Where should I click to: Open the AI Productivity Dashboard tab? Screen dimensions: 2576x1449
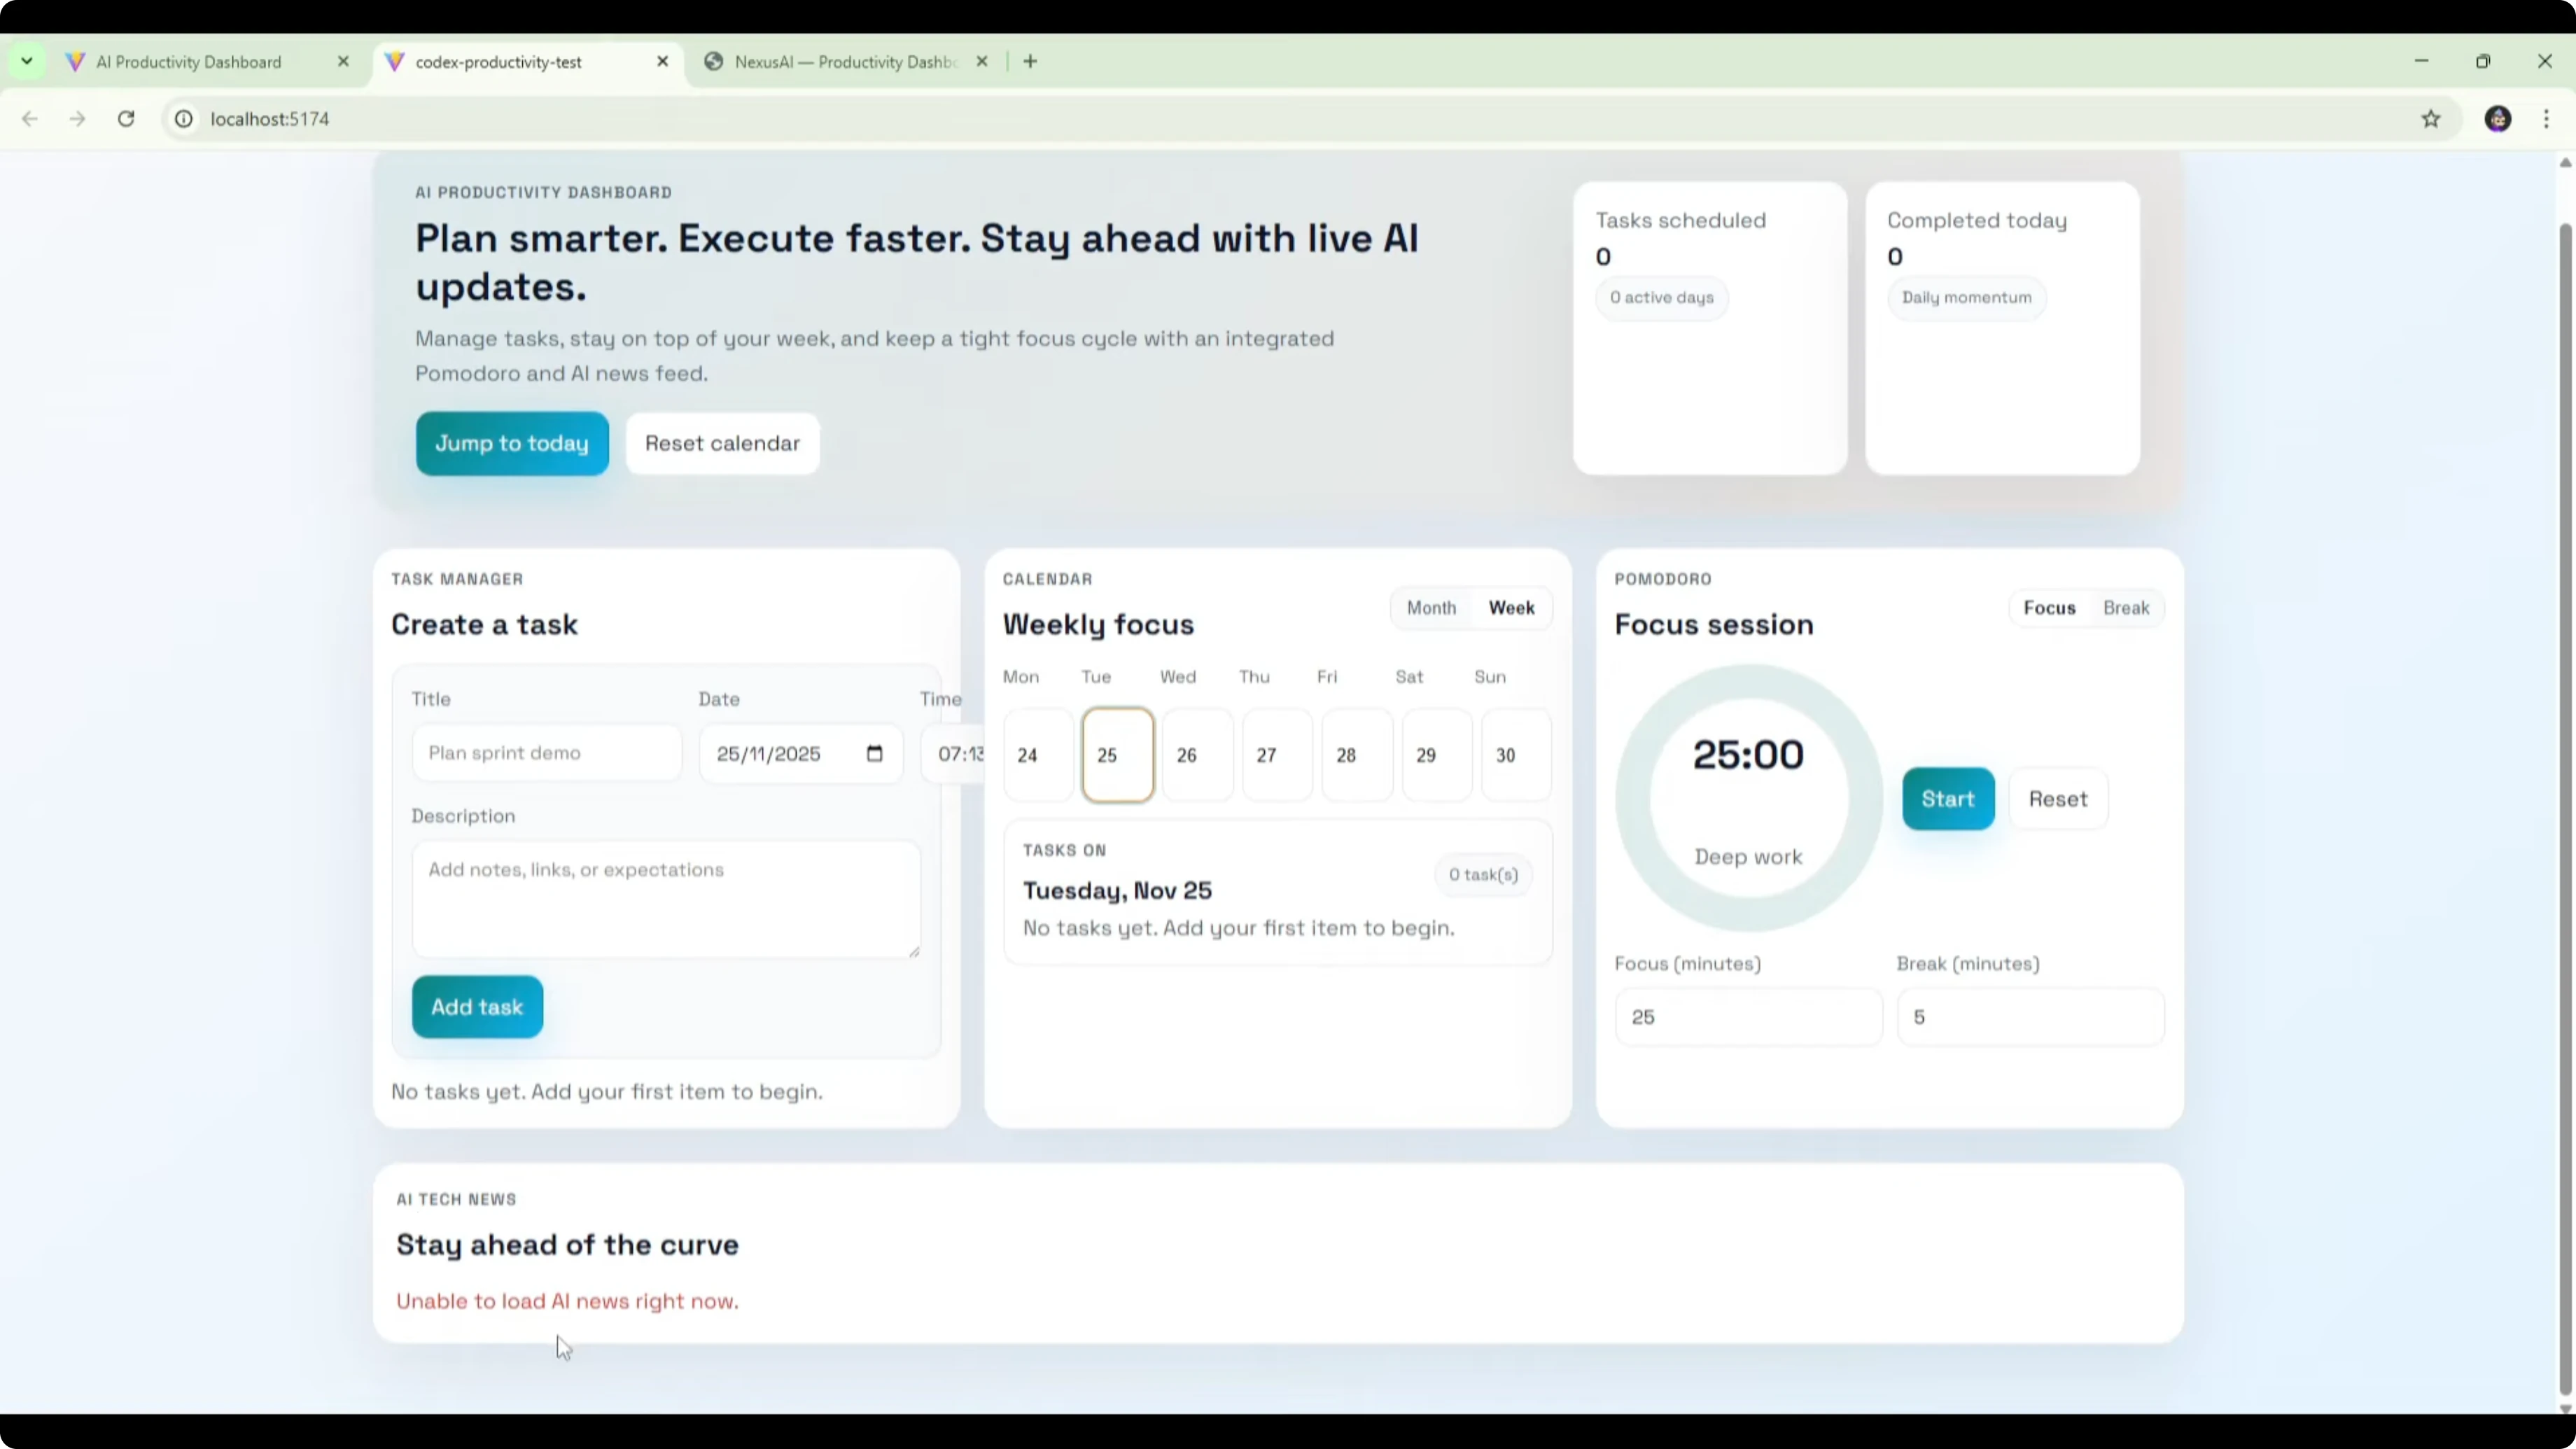(190, 62)
